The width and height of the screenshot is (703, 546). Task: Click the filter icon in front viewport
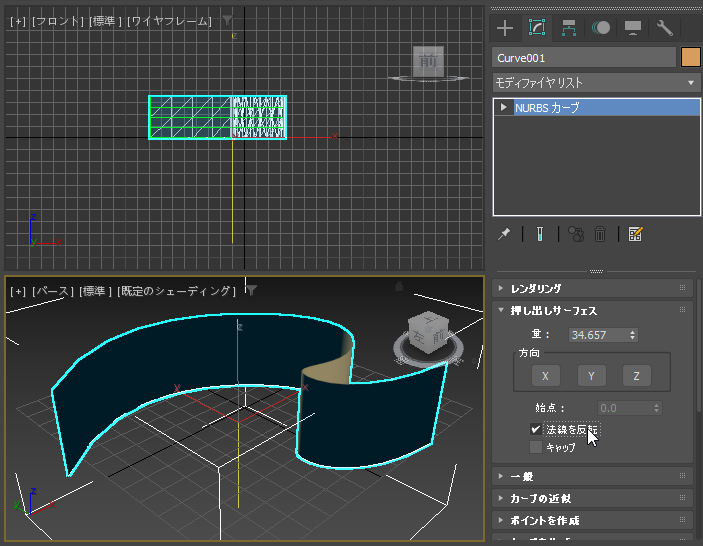click(227, 20)
